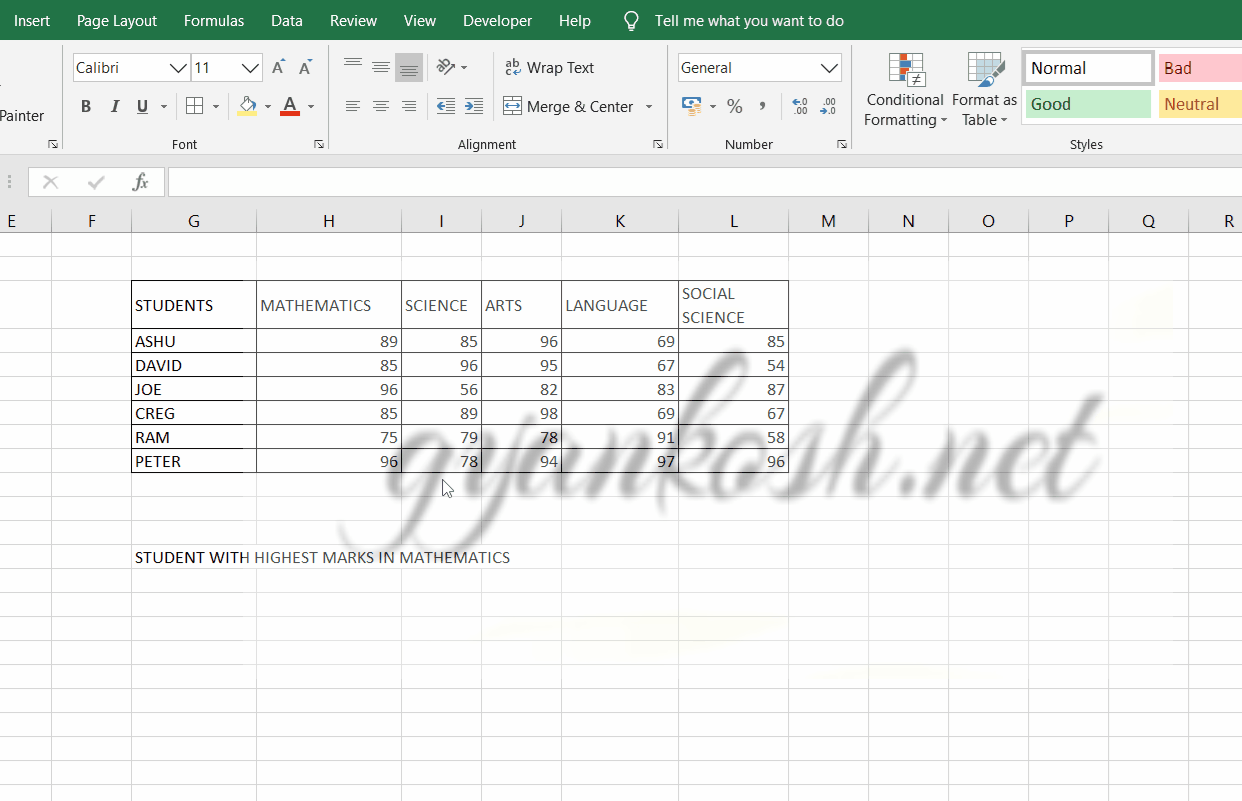Apply underline formatting
Screen dimensions: 1242x801
(x=140, y=106)
